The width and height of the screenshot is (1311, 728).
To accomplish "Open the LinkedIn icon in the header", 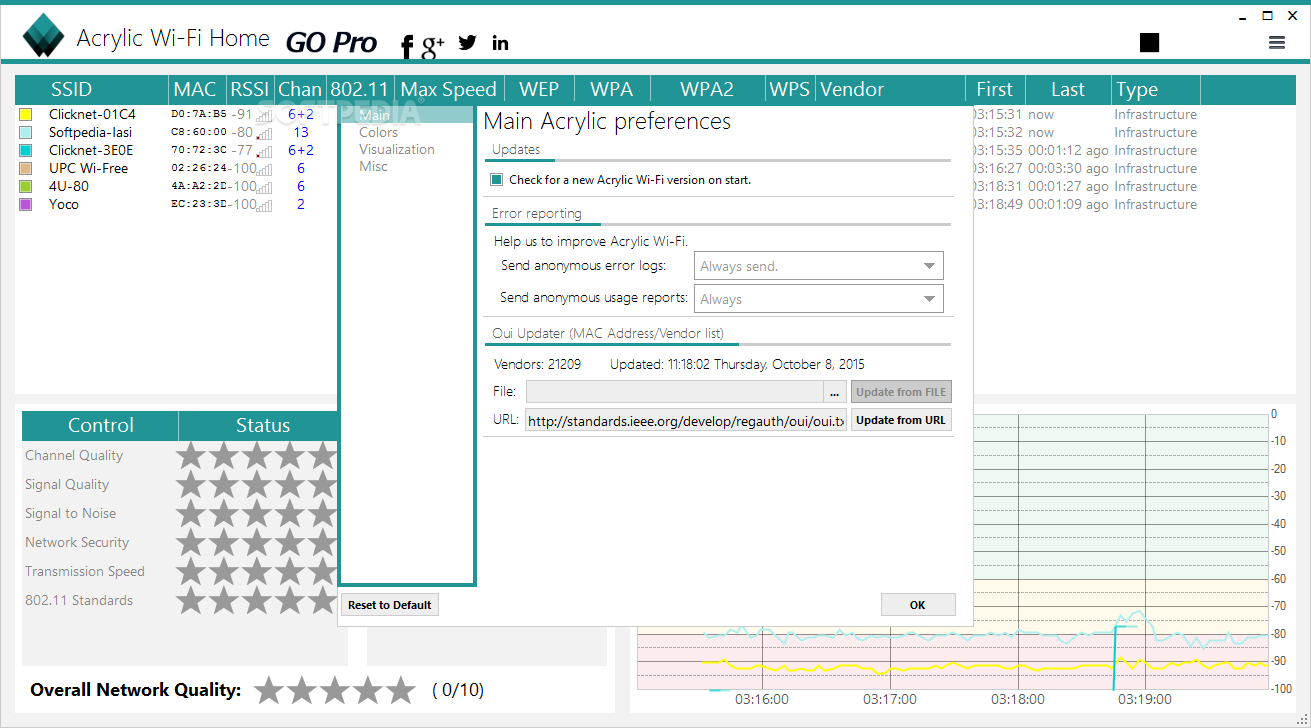I will [x=500, y=42].
